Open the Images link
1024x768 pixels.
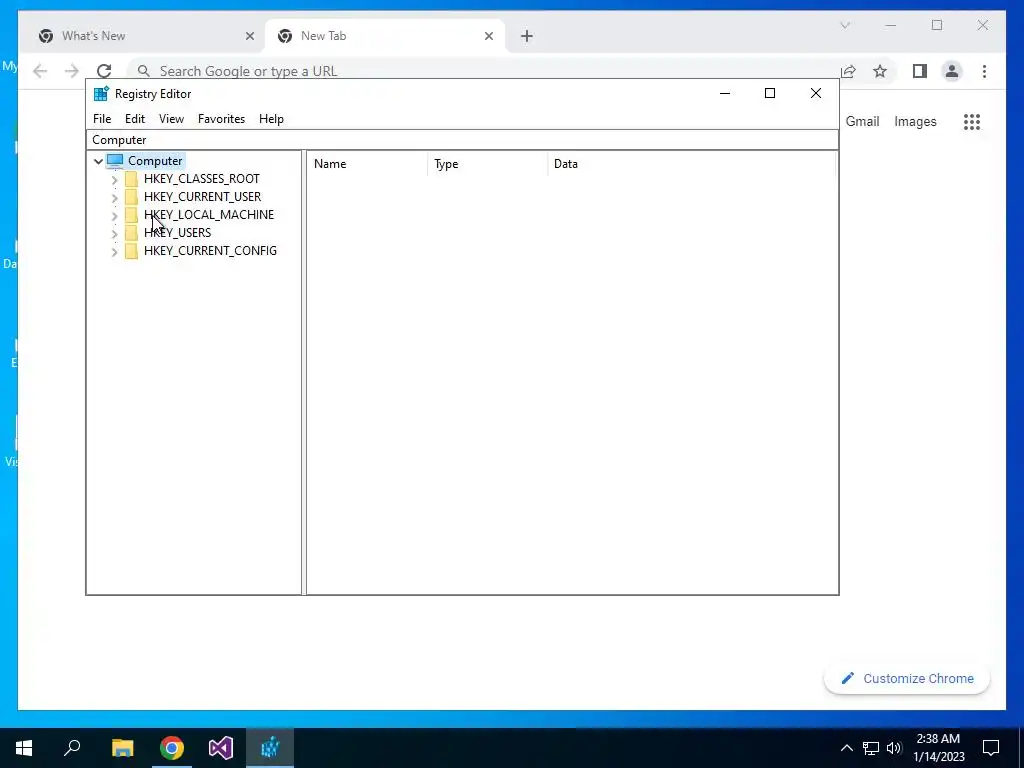915,121
